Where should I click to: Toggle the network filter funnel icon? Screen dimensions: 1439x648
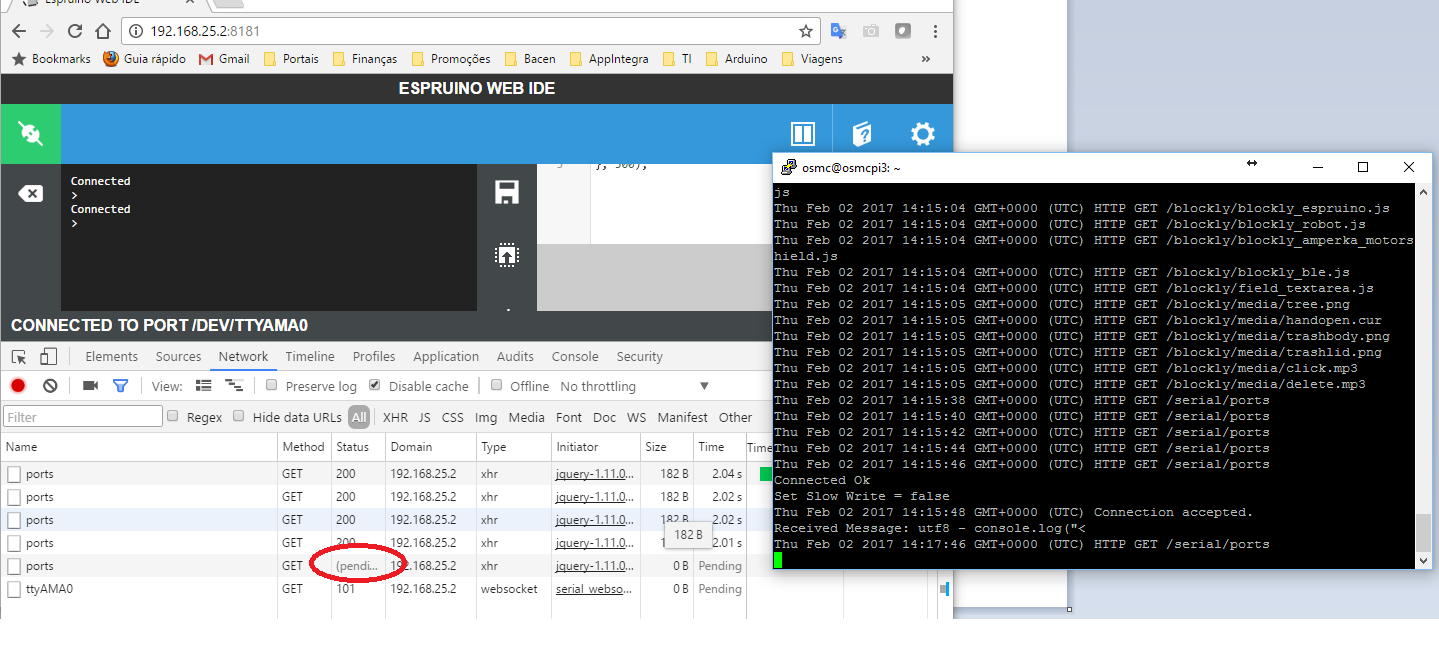click(120, 386)
